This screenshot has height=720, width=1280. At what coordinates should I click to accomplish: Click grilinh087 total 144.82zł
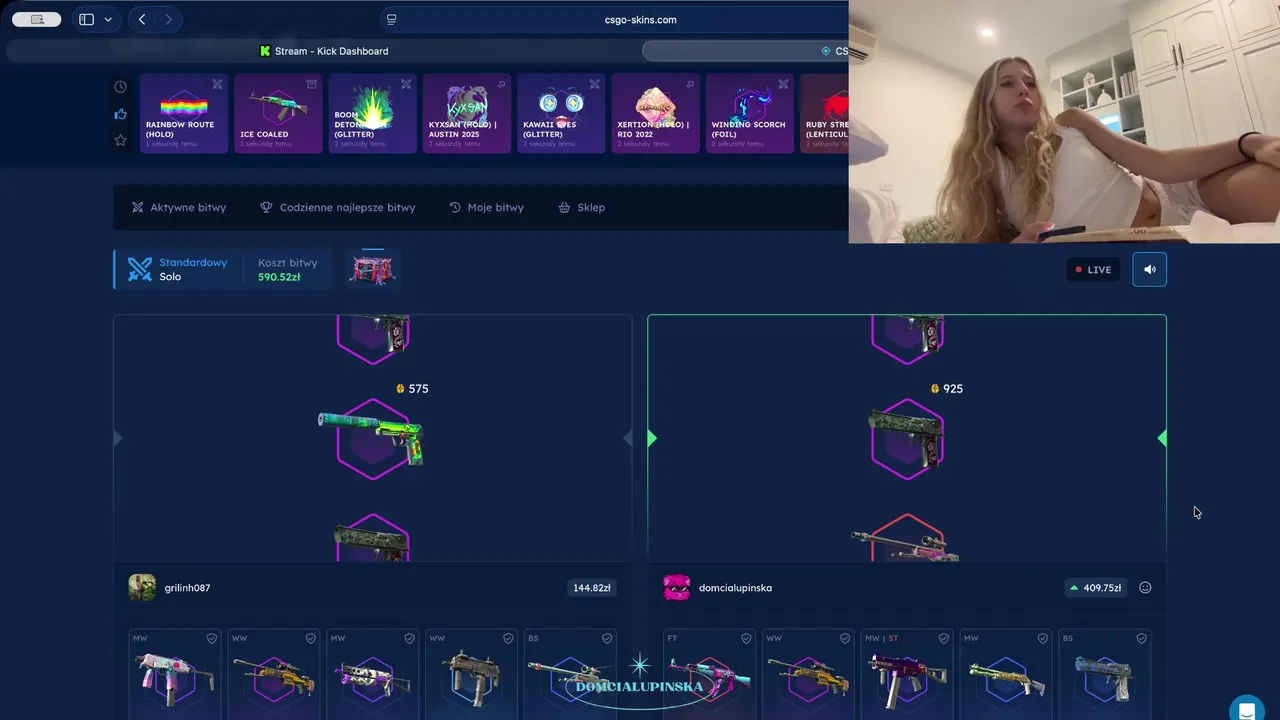click(592, 588)
